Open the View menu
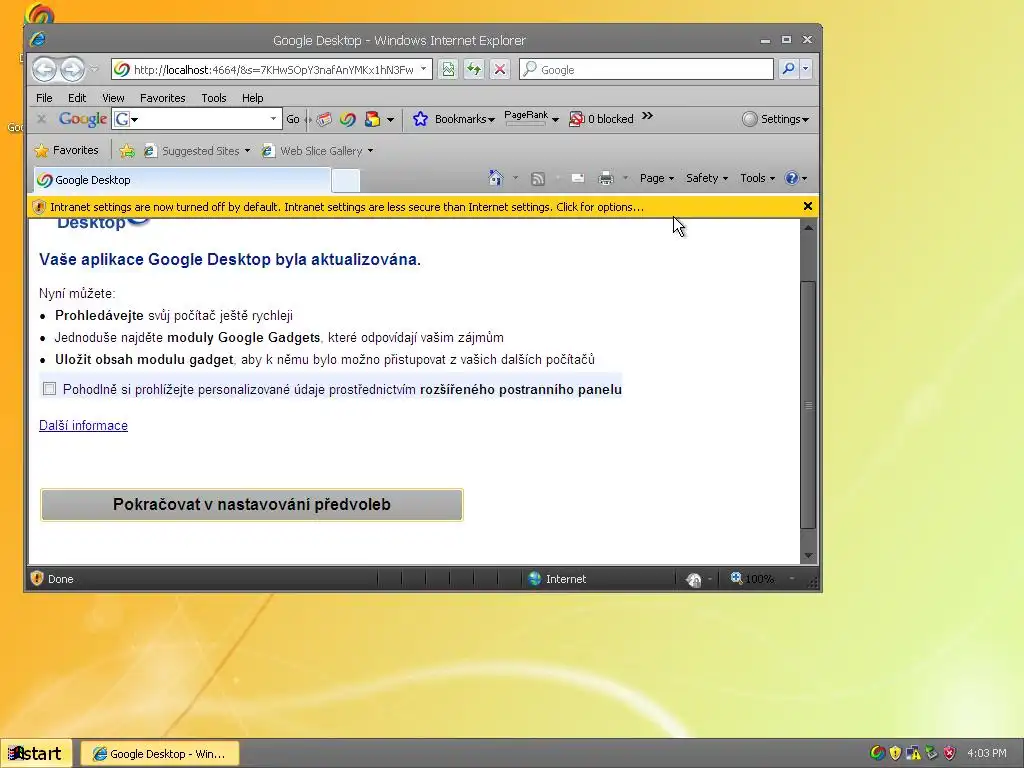 pyautogui.click(x=113, y=98)
